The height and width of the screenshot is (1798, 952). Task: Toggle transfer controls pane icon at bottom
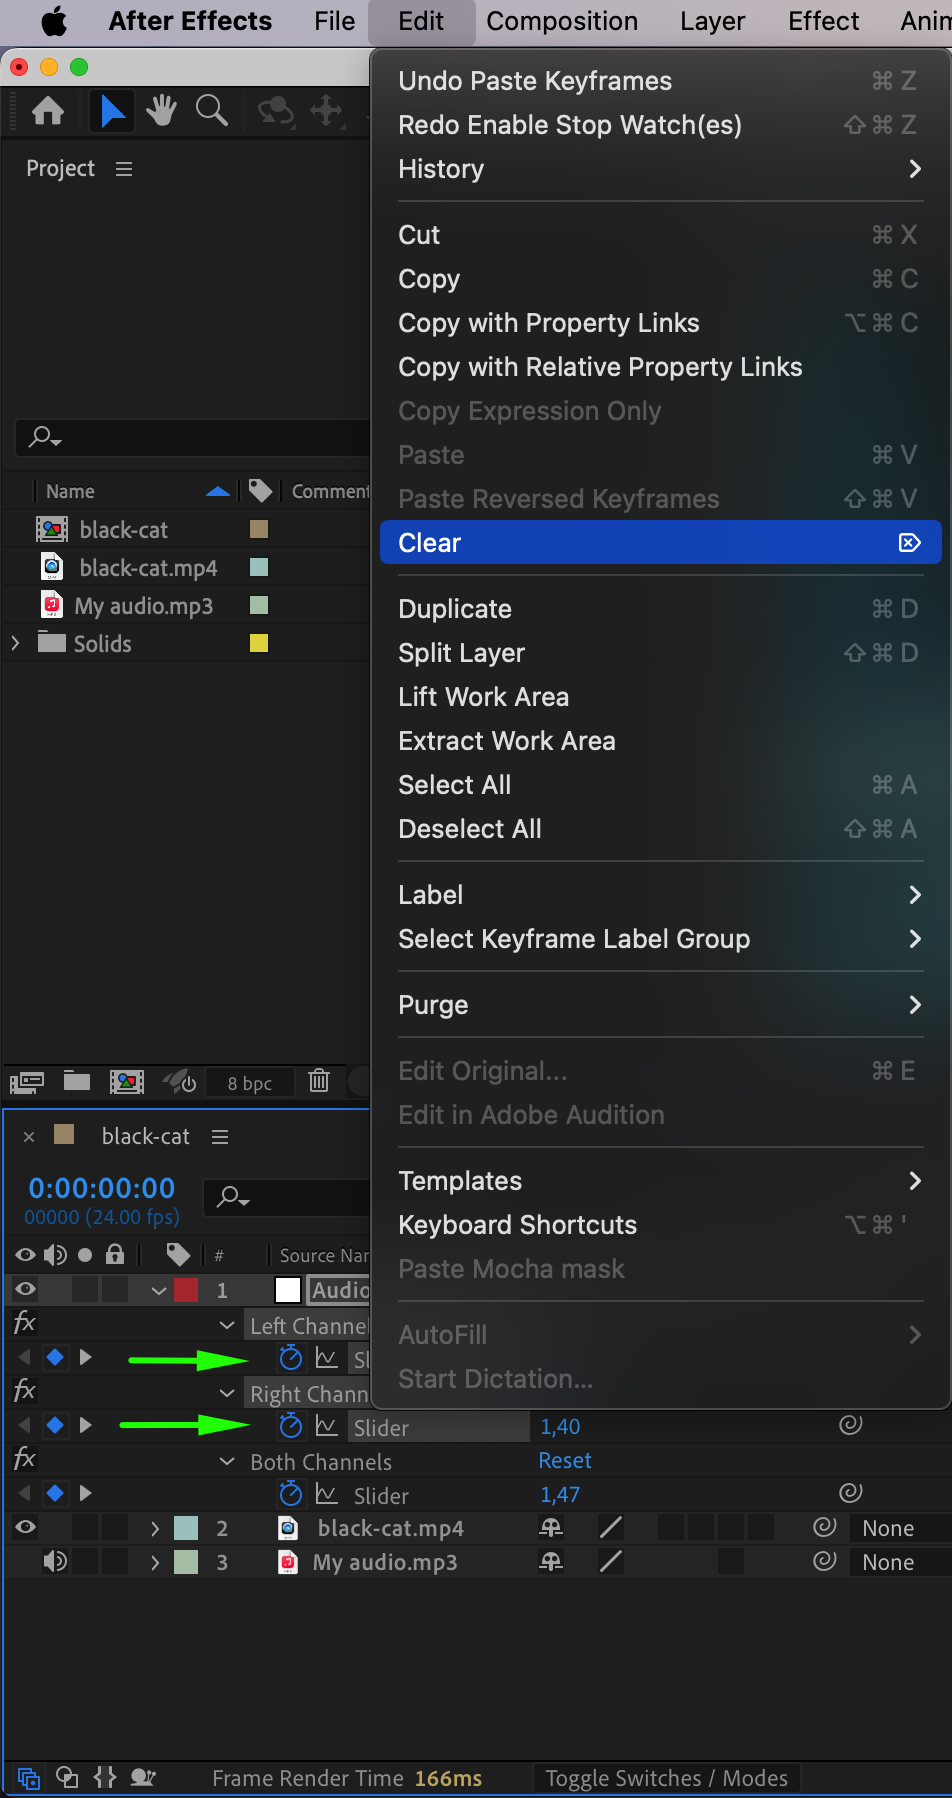pos(67,1777)
